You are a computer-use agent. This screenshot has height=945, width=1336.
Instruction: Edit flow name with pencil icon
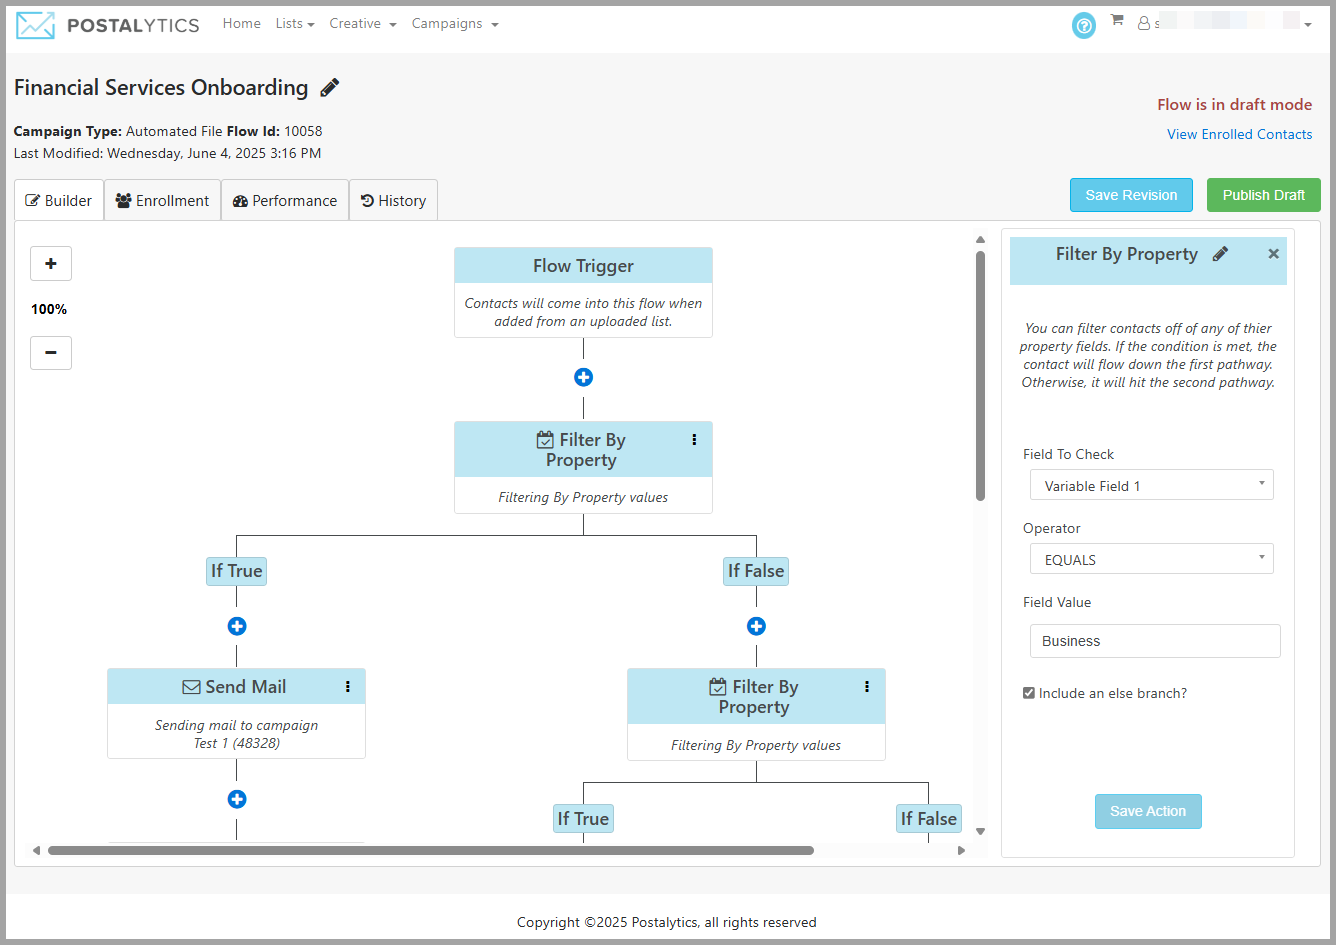[330, 88]
